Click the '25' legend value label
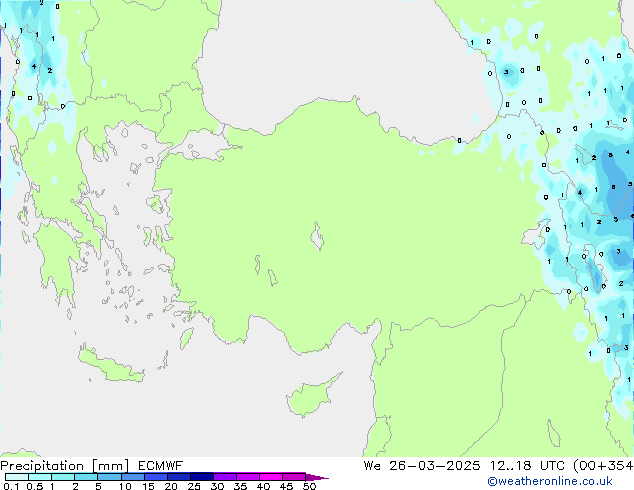 pyautogui.click(x=194, y=486)
